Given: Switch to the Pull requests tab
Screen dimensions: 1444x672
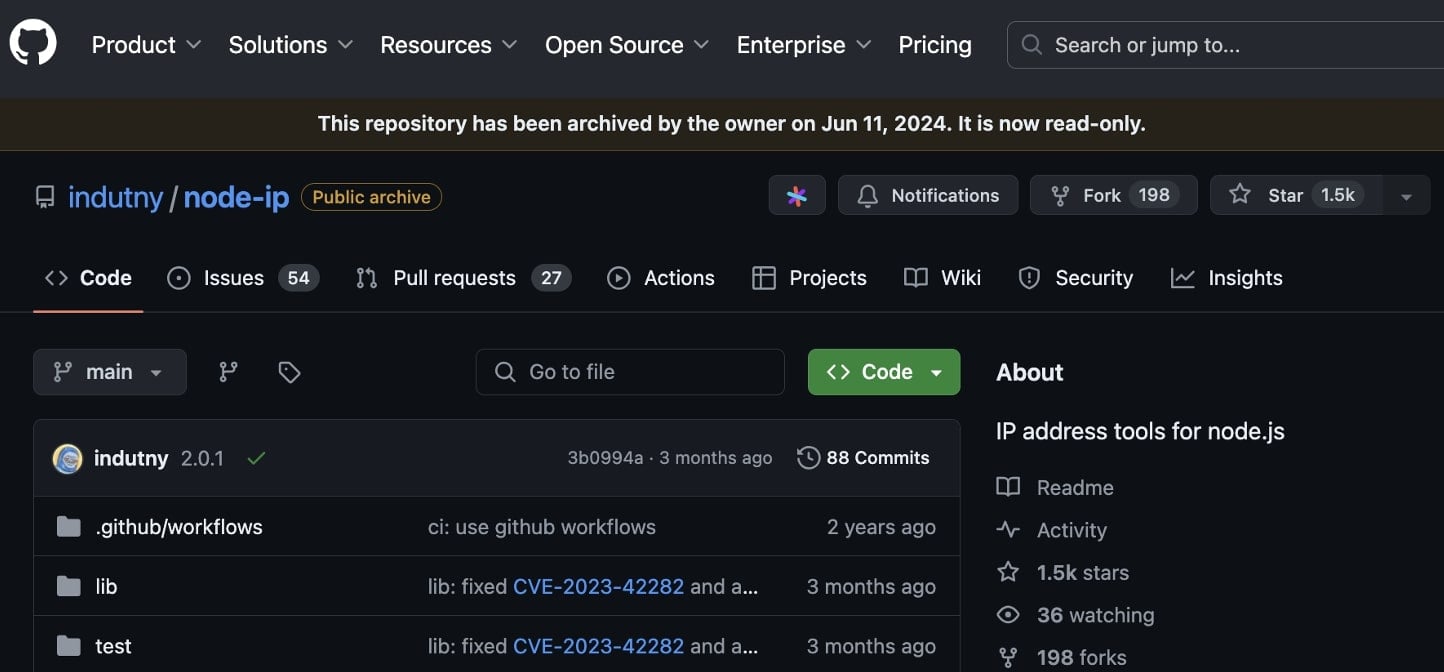Looking at the screenshot, I should click(463, 278).
